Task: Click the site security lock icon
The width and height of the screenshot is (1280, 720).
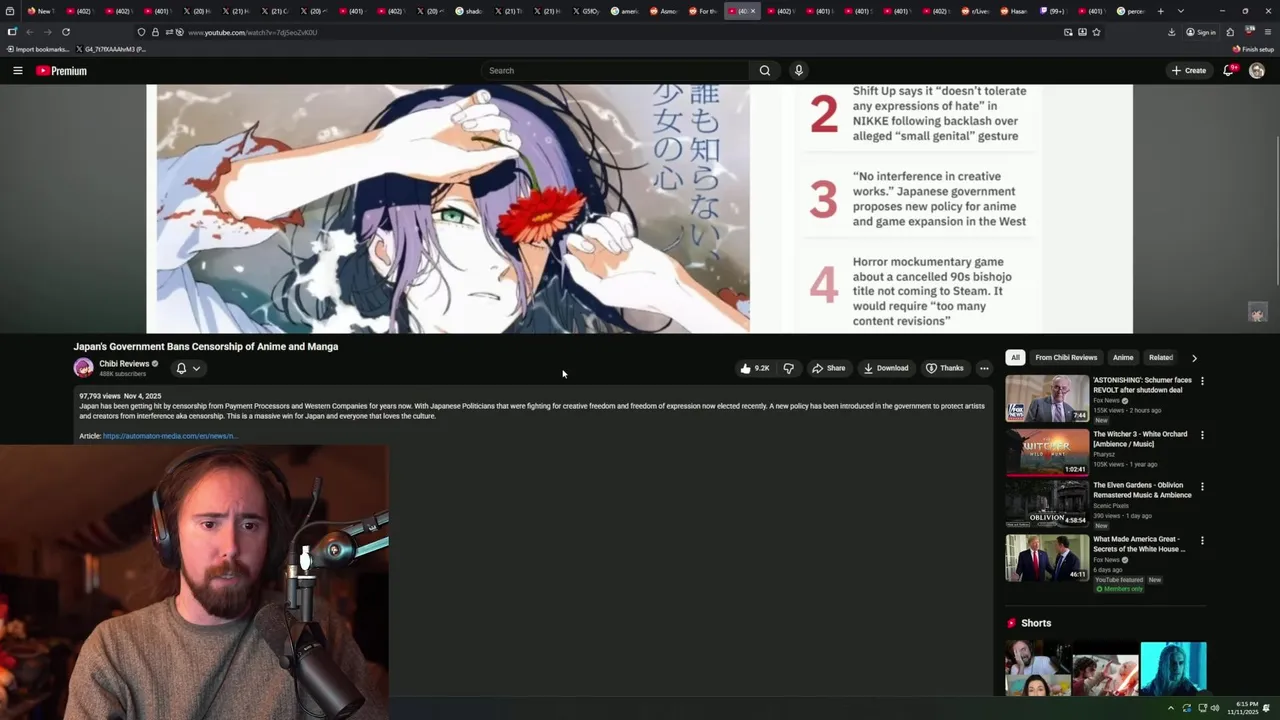Action: [x=155, y=32]
